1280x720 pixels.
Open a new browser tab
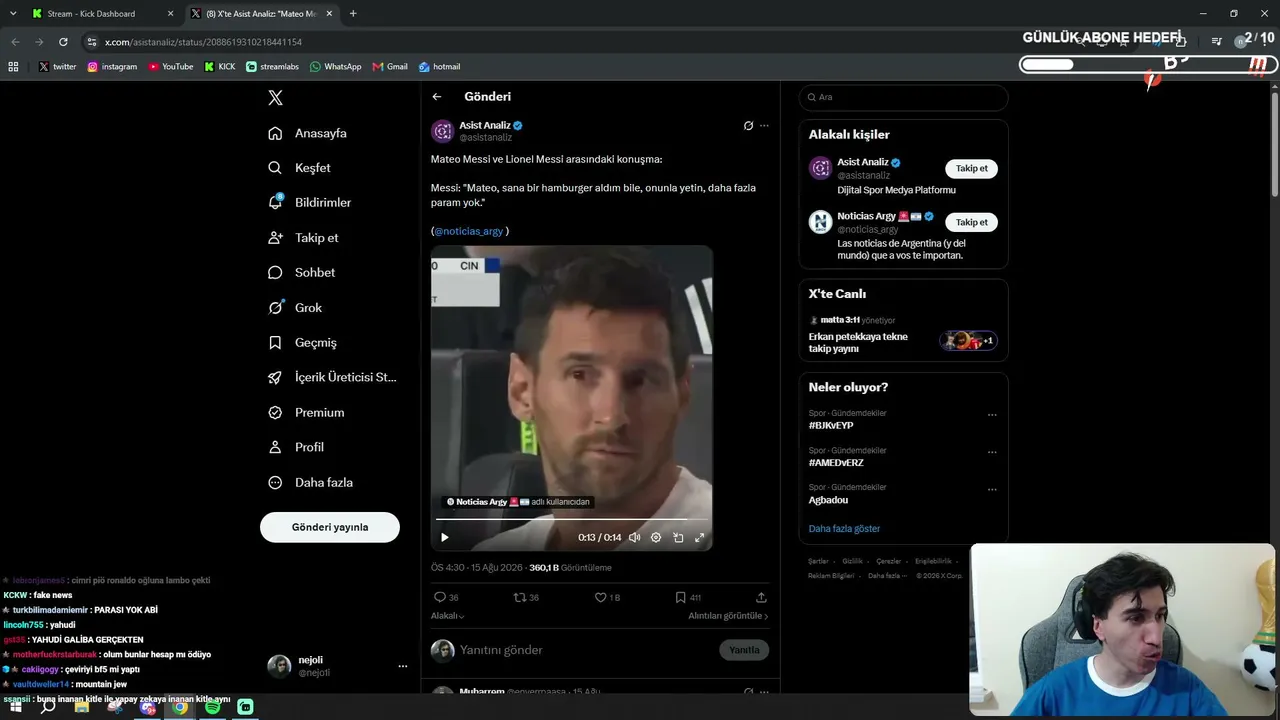(x=353, y=14)
